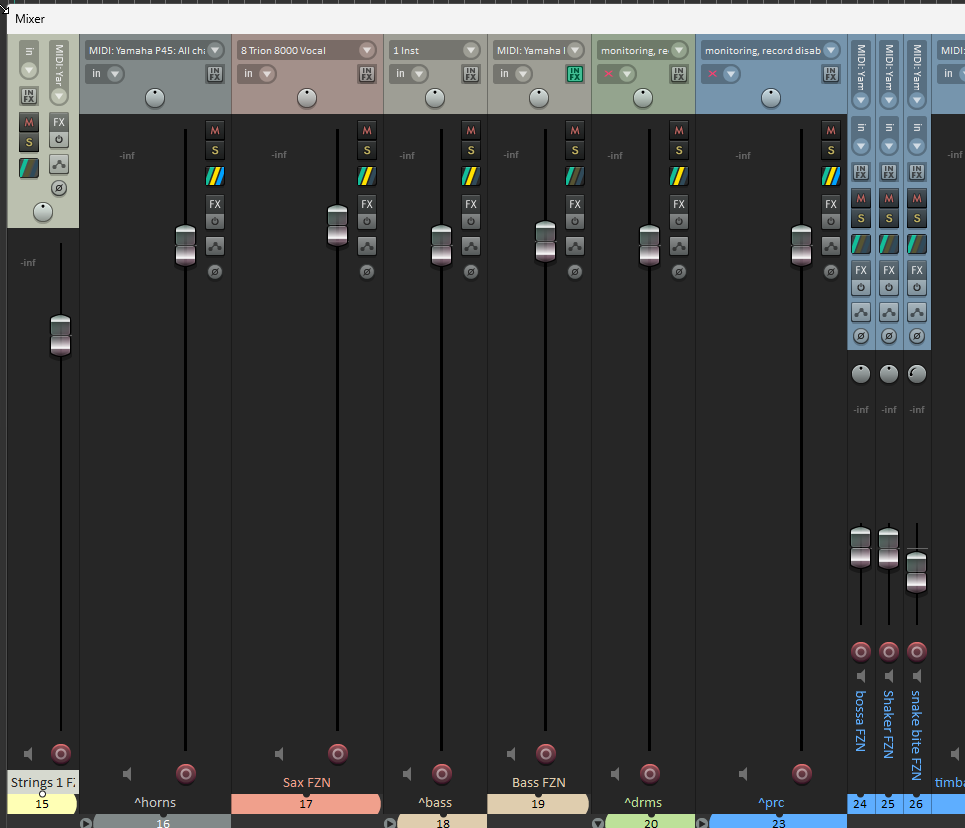The width and height of the screenshot is (965, 828).
Task: Open red X record mode dropdown on ^drms
Action: 617,74
